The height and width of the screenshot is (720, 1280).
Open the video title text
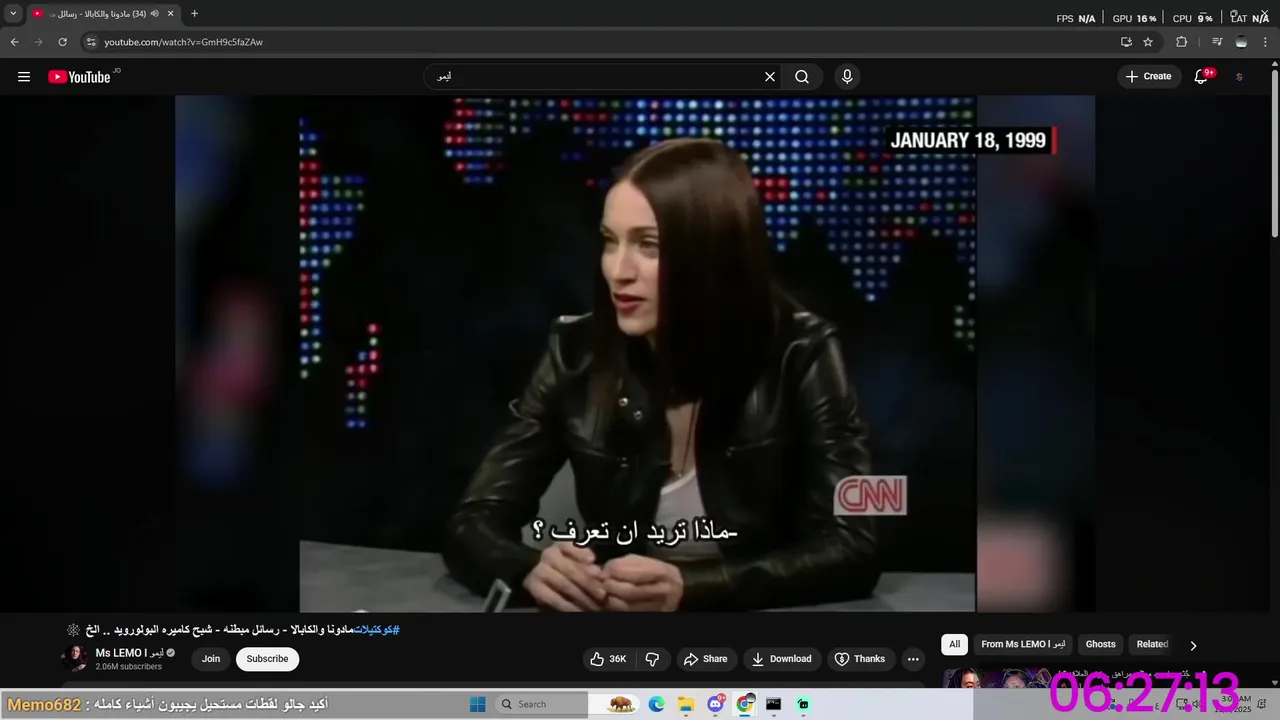[232, 630]
